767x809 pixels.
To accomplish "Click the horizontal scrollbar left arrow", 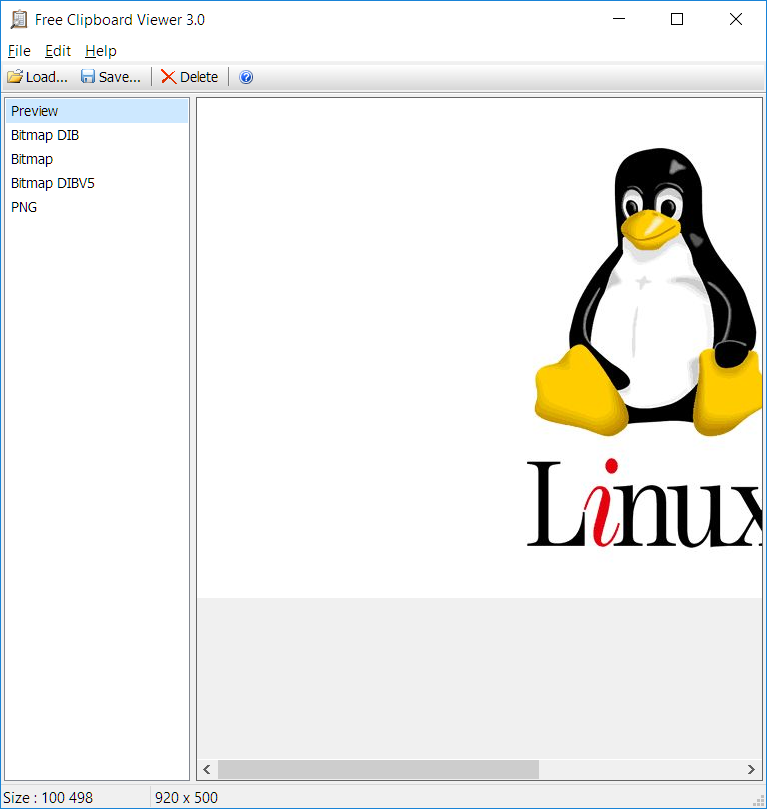I will tap(207, 769).
